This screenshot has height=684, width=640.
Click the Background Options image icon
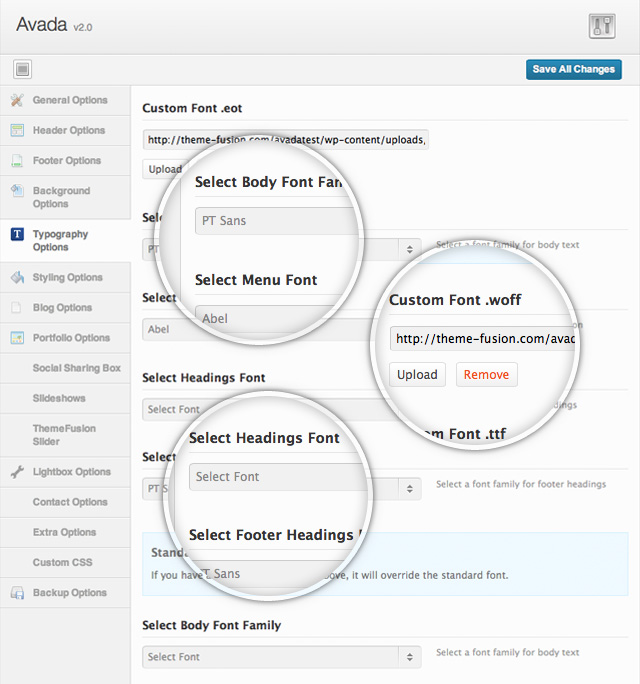[17, 190]
